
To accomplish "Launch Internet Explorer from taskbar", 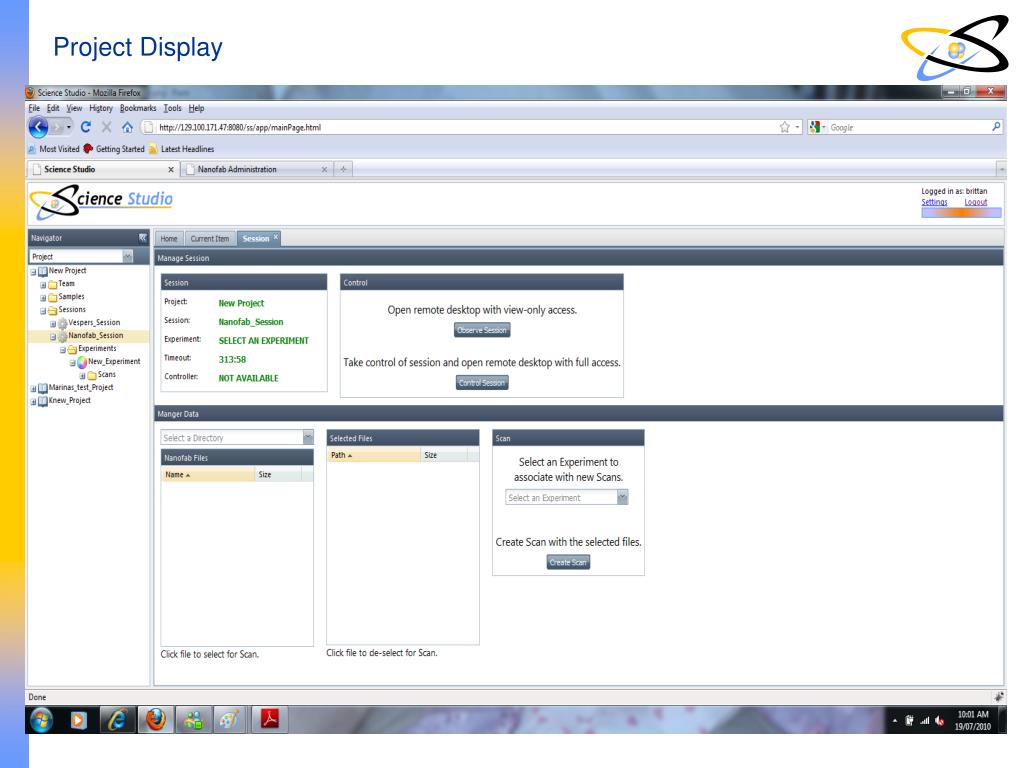I will [118, 720].
